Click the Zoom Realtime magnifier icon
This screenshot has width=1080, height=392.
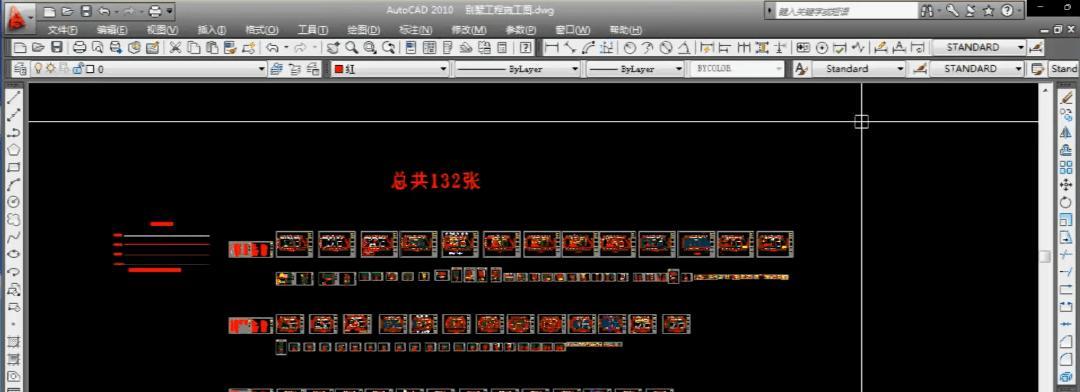(352, 48)
